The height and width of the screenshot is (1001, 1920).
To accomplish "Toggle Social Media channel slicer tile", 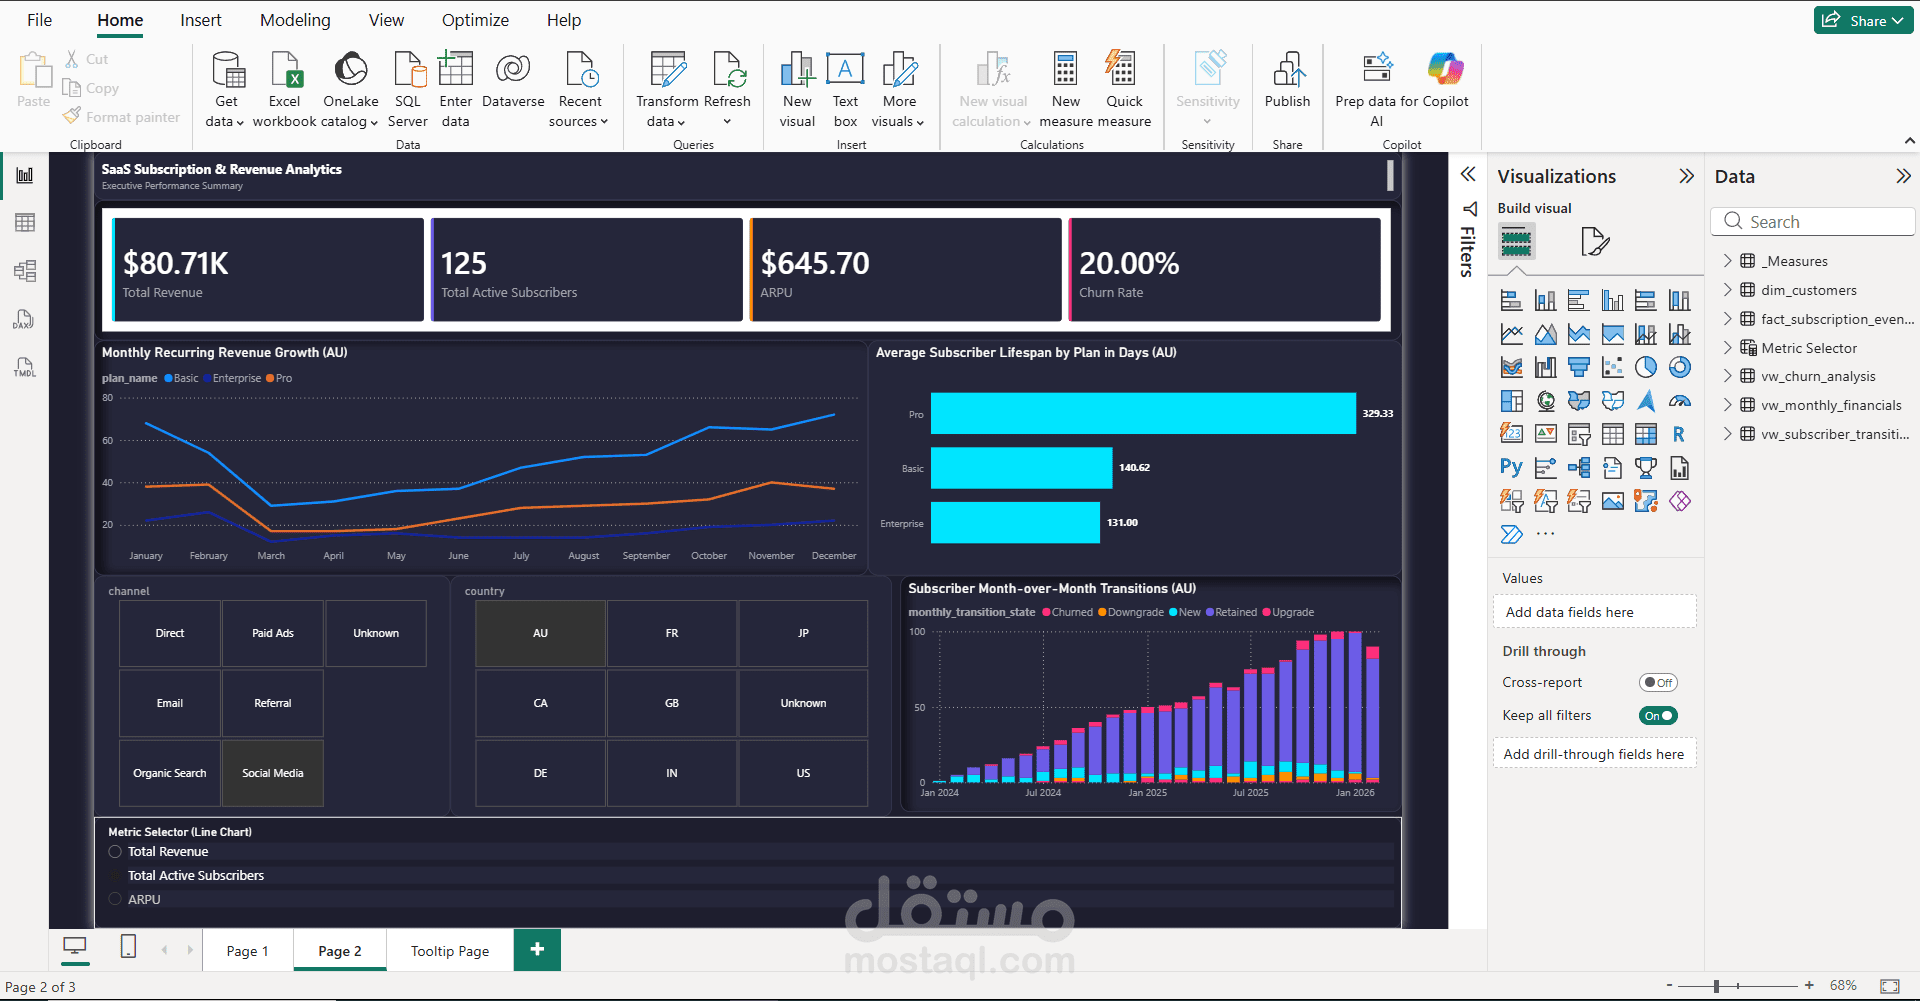I will coord(272,773).
